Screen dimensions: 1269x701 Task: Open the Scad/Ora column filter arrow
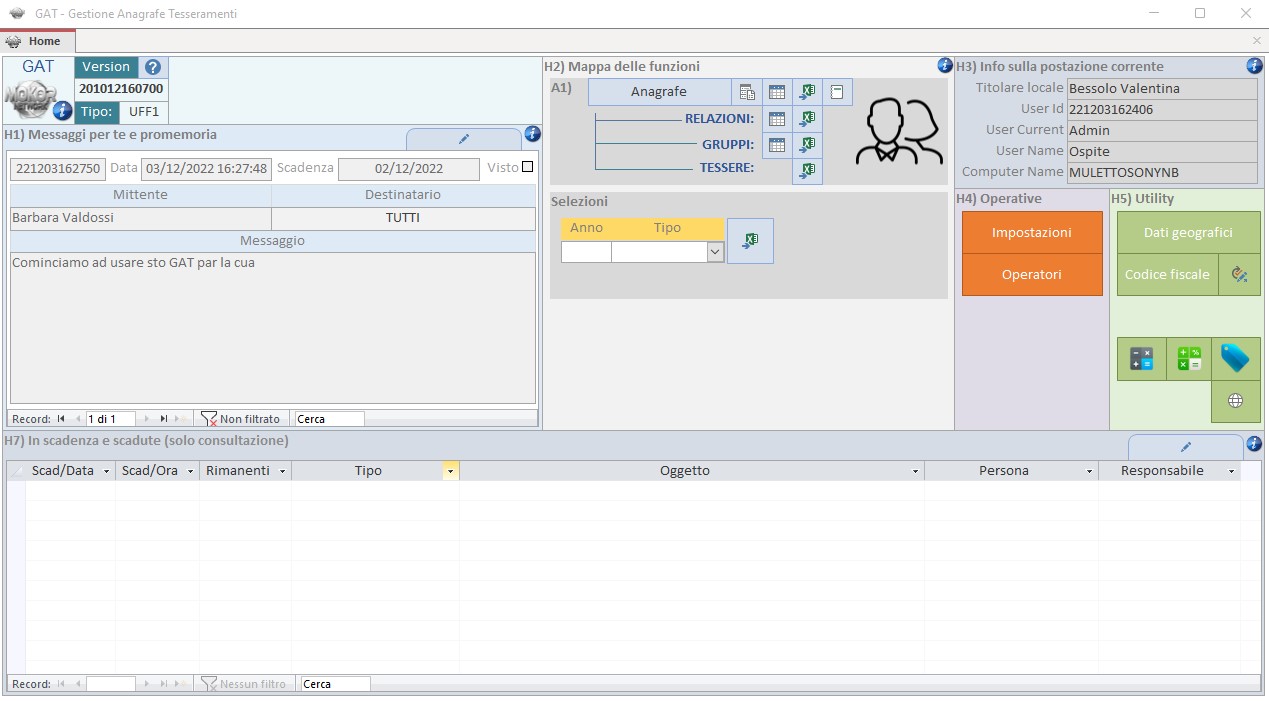[x=190, y=471]
